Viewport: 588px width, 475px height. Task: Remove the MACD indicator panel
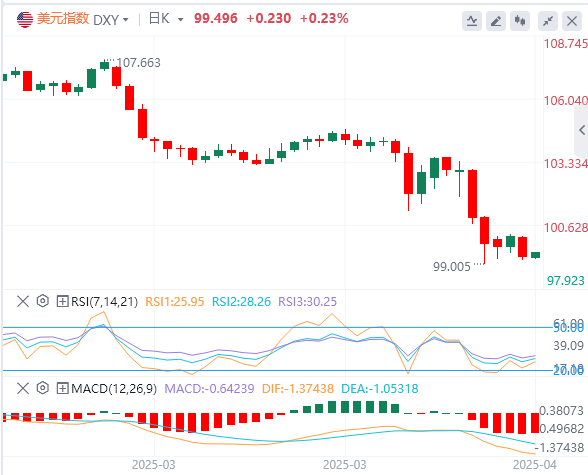[23, 388]
